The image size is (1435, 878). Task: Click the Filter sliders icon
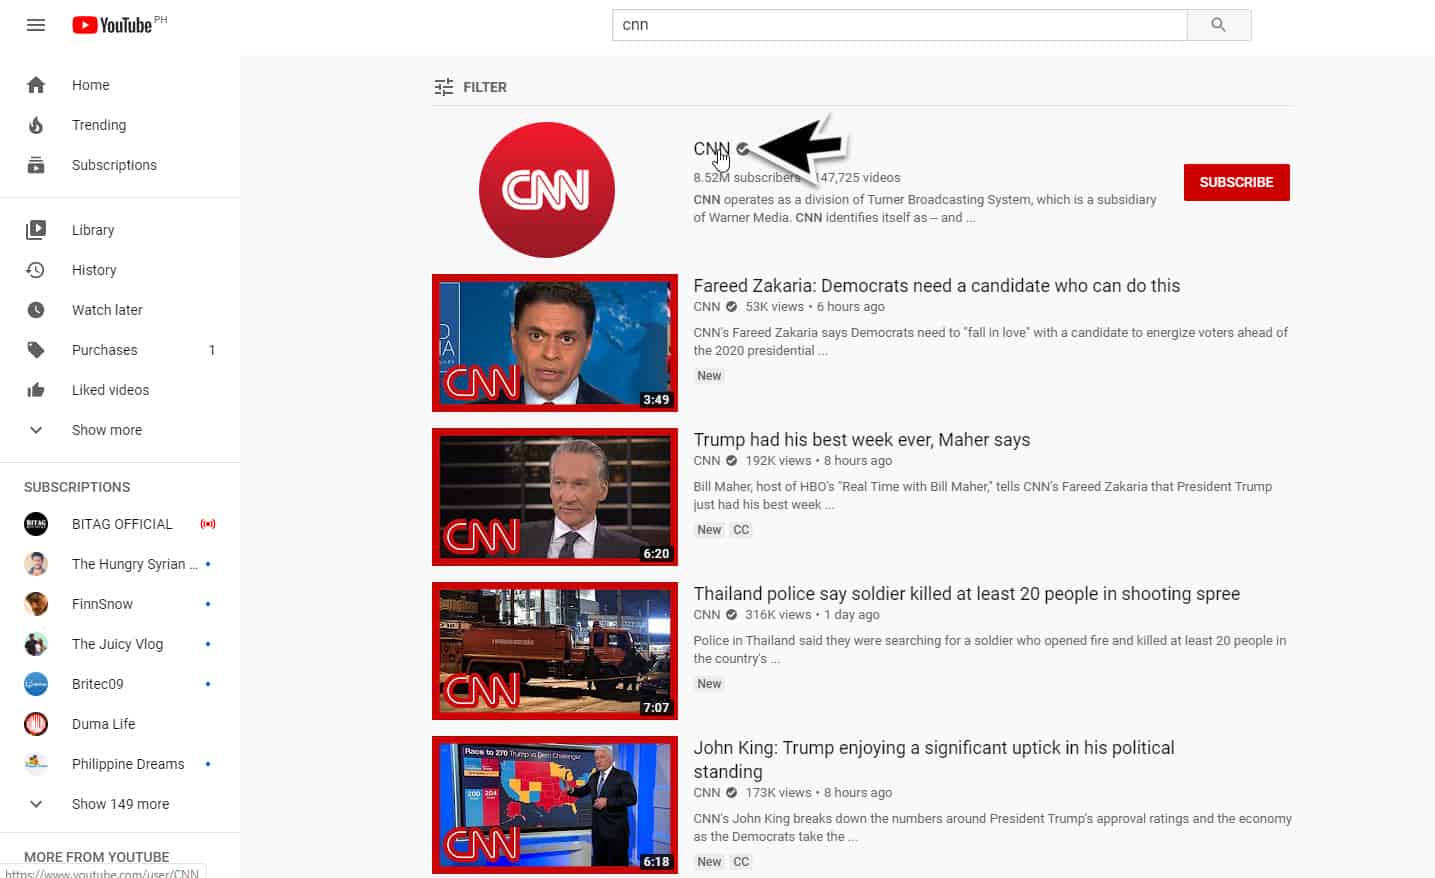tap(444, 87)
